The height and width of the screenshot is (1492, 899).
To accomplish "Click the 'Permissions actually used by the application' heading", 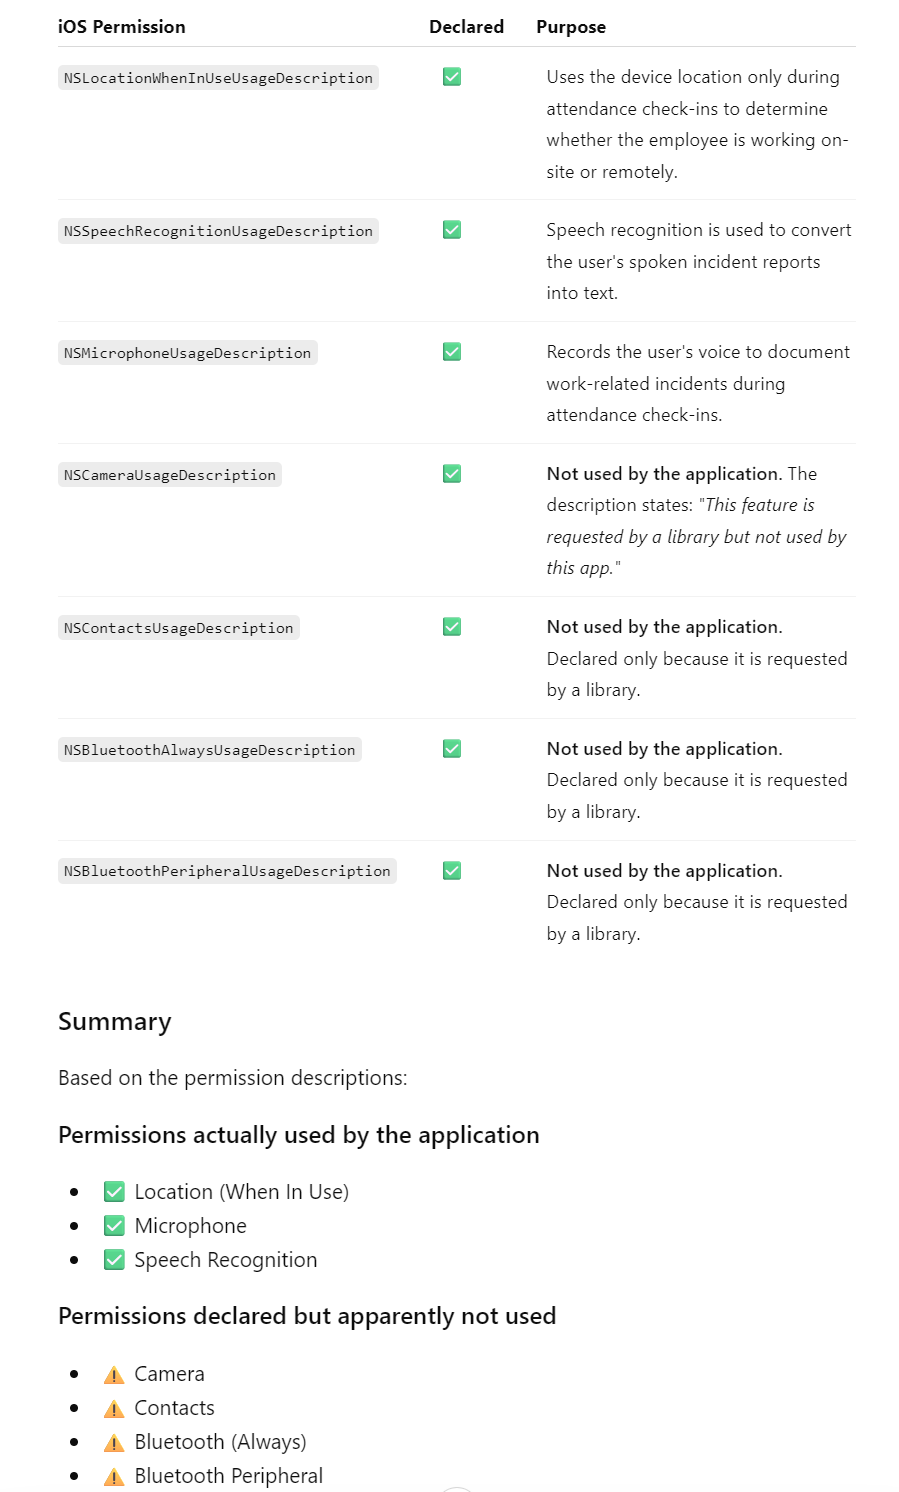I will point(299,1135).
